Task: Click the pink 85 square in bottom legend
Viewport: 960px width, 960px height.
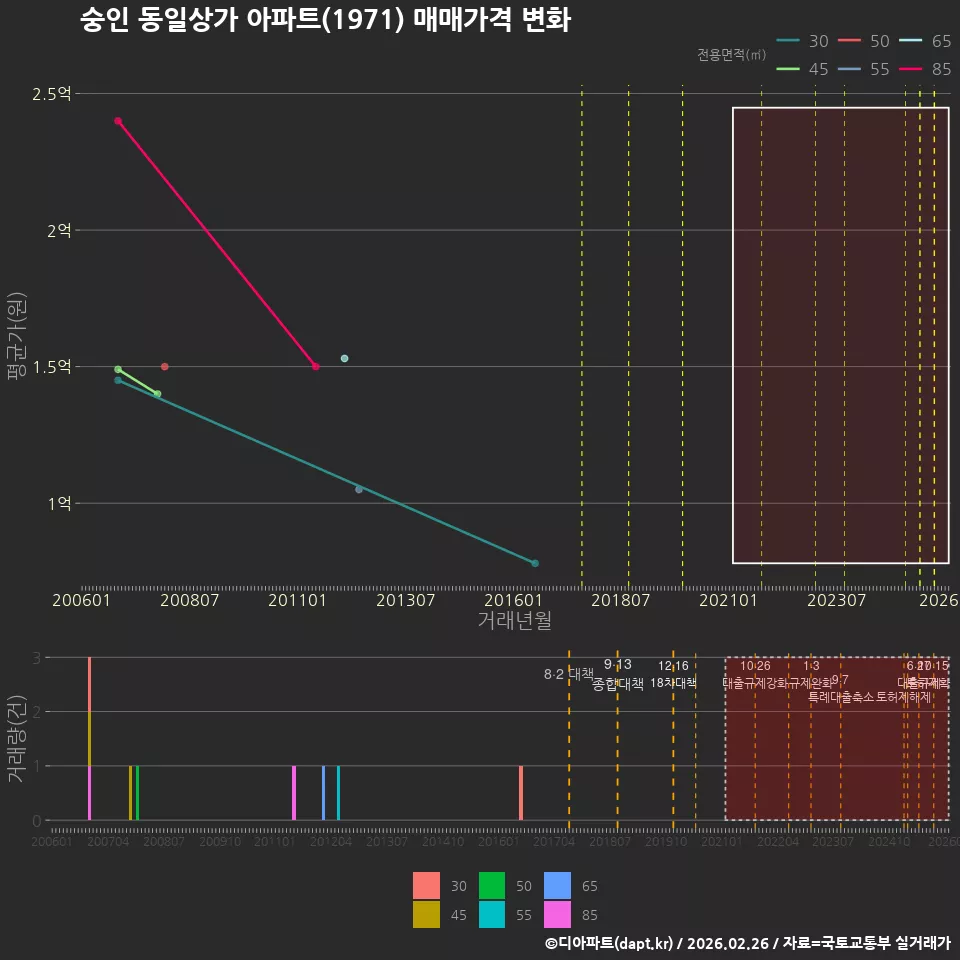Action: [x=557, y=914]
